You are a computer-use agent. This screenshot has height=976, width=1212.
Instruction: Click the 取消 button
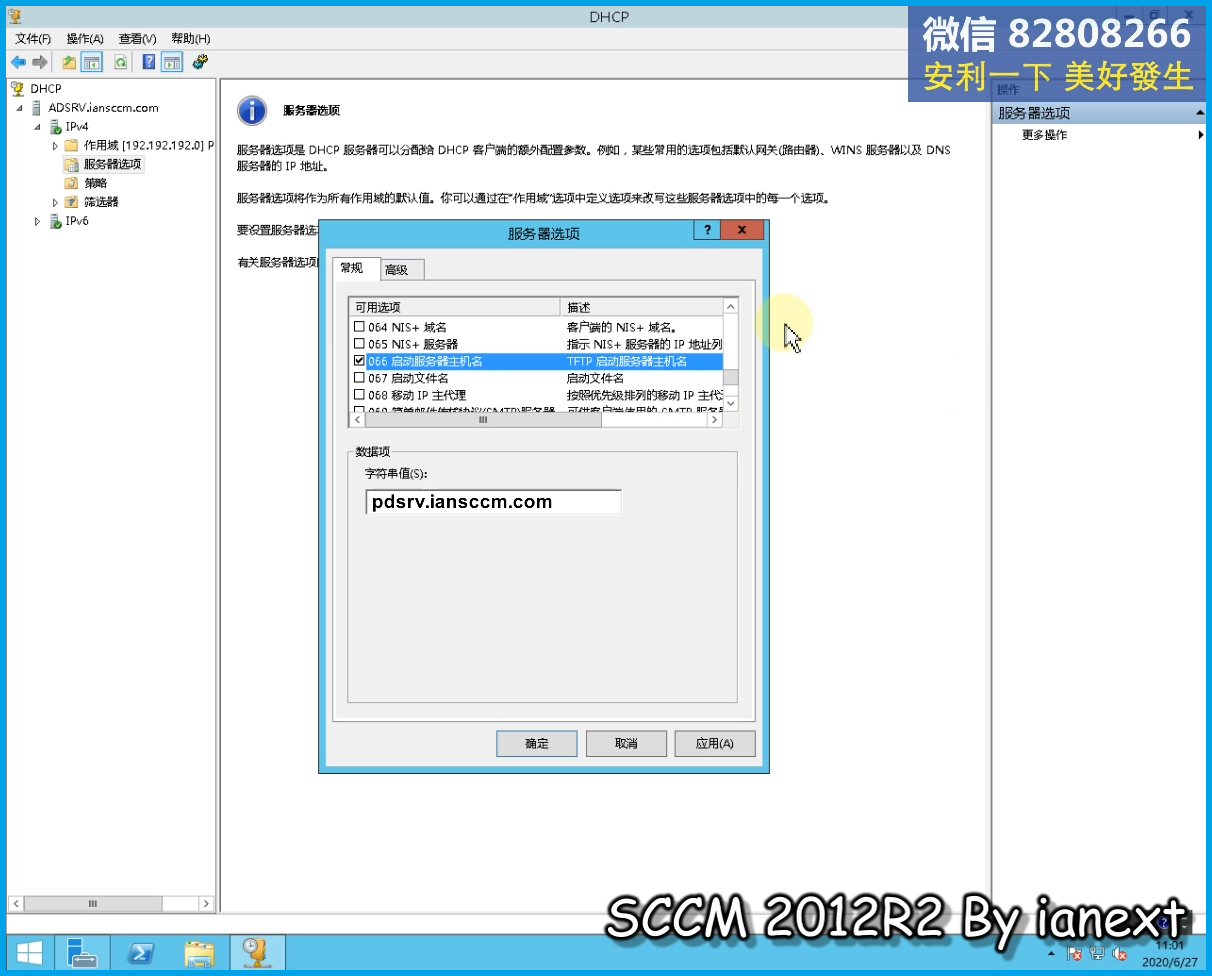626,744
